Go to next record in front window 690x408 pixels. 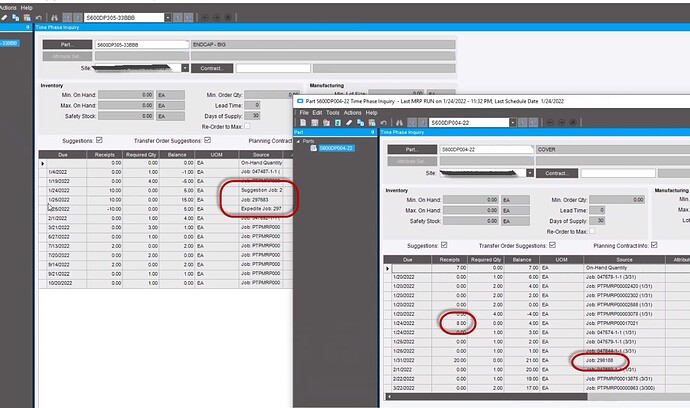point(523,123)
